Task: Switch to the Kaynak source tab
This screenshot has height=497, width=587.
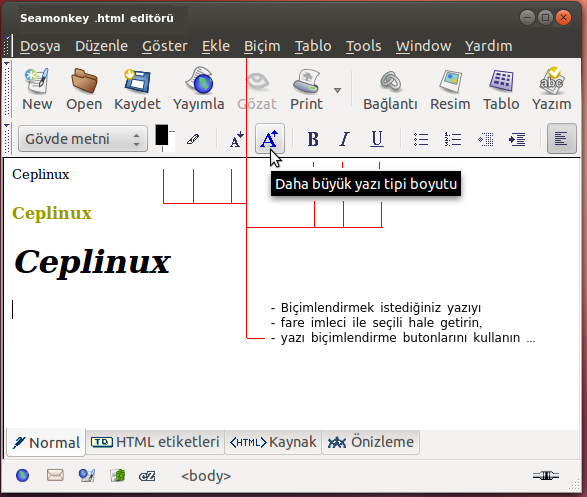Action: tap(273, 442)
